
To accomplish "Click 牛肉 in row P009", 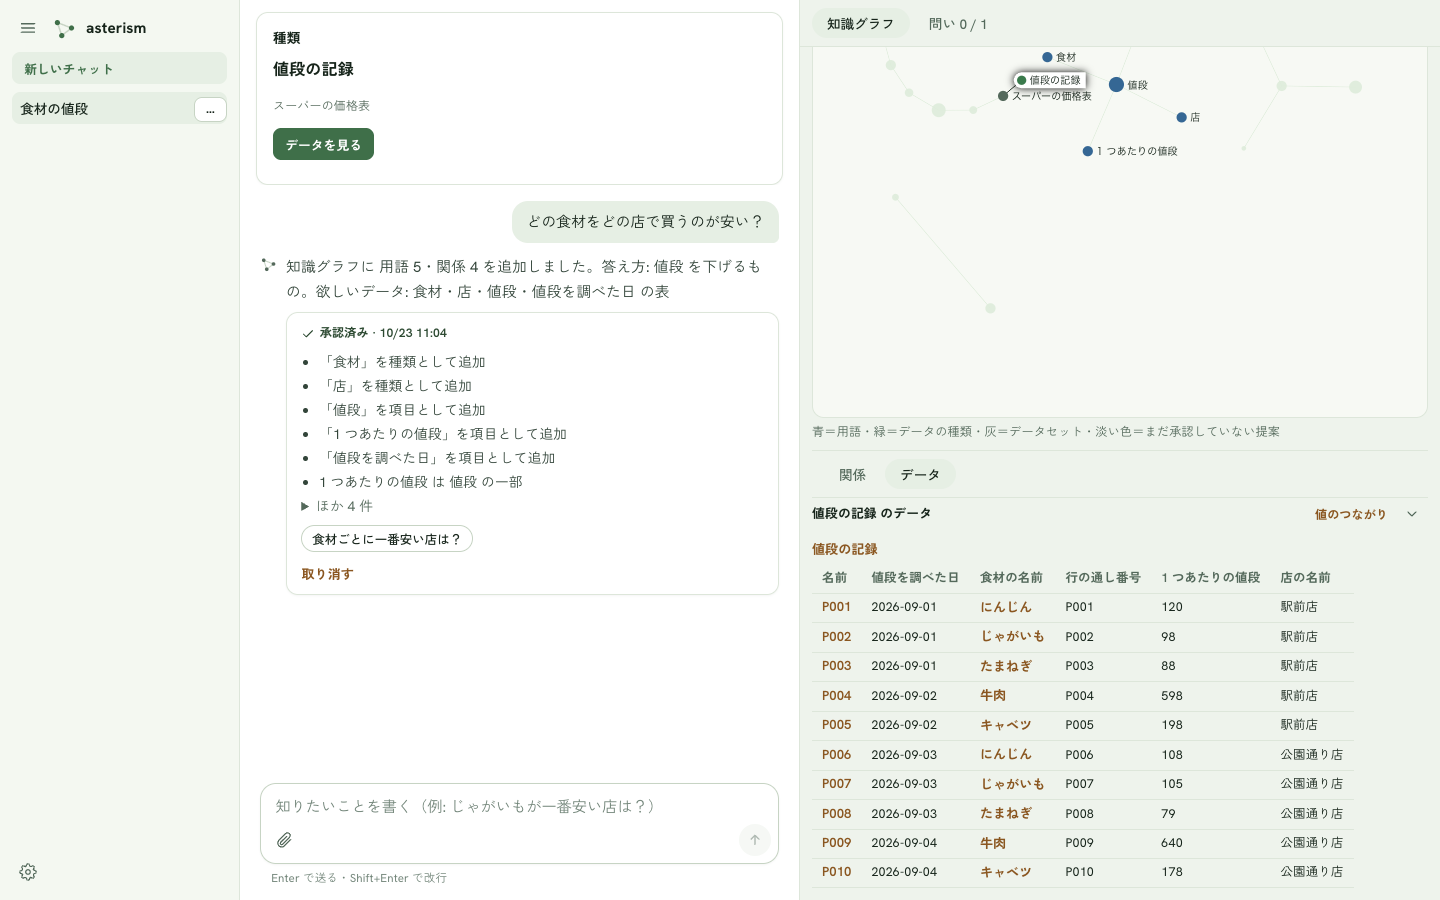I will pyautogui.click(x=993, y=843).
